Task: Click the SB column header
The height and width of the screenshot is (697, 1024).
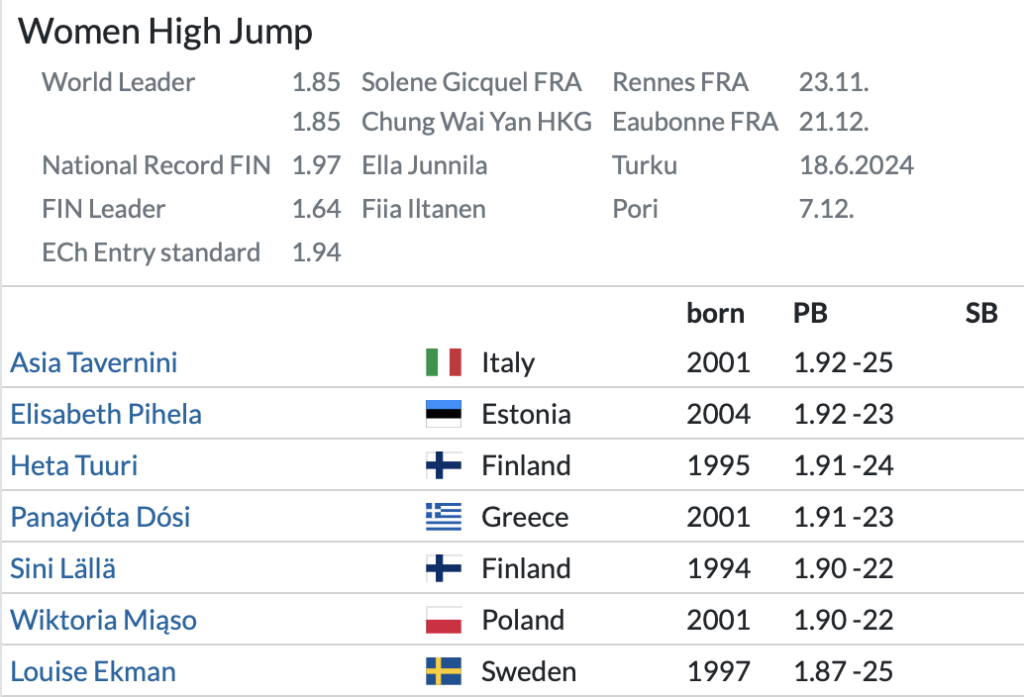Action: click(981, 313)
